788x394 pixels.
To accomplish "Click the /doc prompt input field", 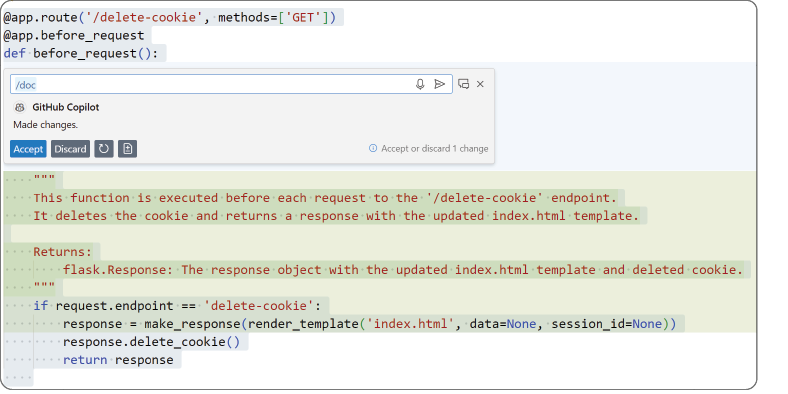I will [x=231, y=84].
